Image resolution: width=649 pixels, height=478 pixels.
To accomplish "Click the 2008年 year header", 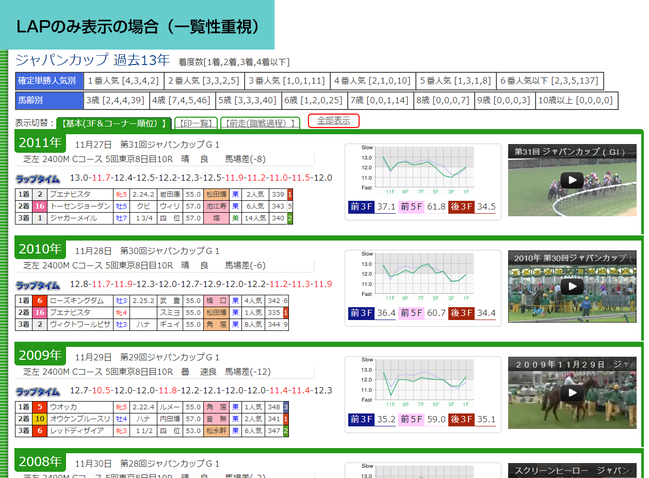I will pos(40,462).
